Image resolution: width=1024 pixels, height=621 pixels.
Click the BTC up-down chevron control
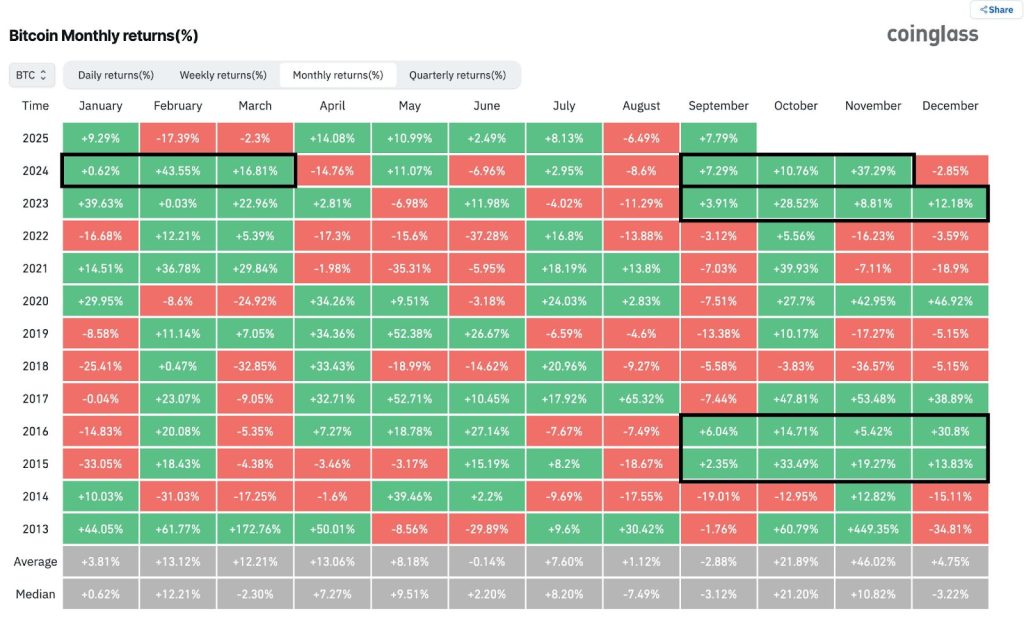45,74
